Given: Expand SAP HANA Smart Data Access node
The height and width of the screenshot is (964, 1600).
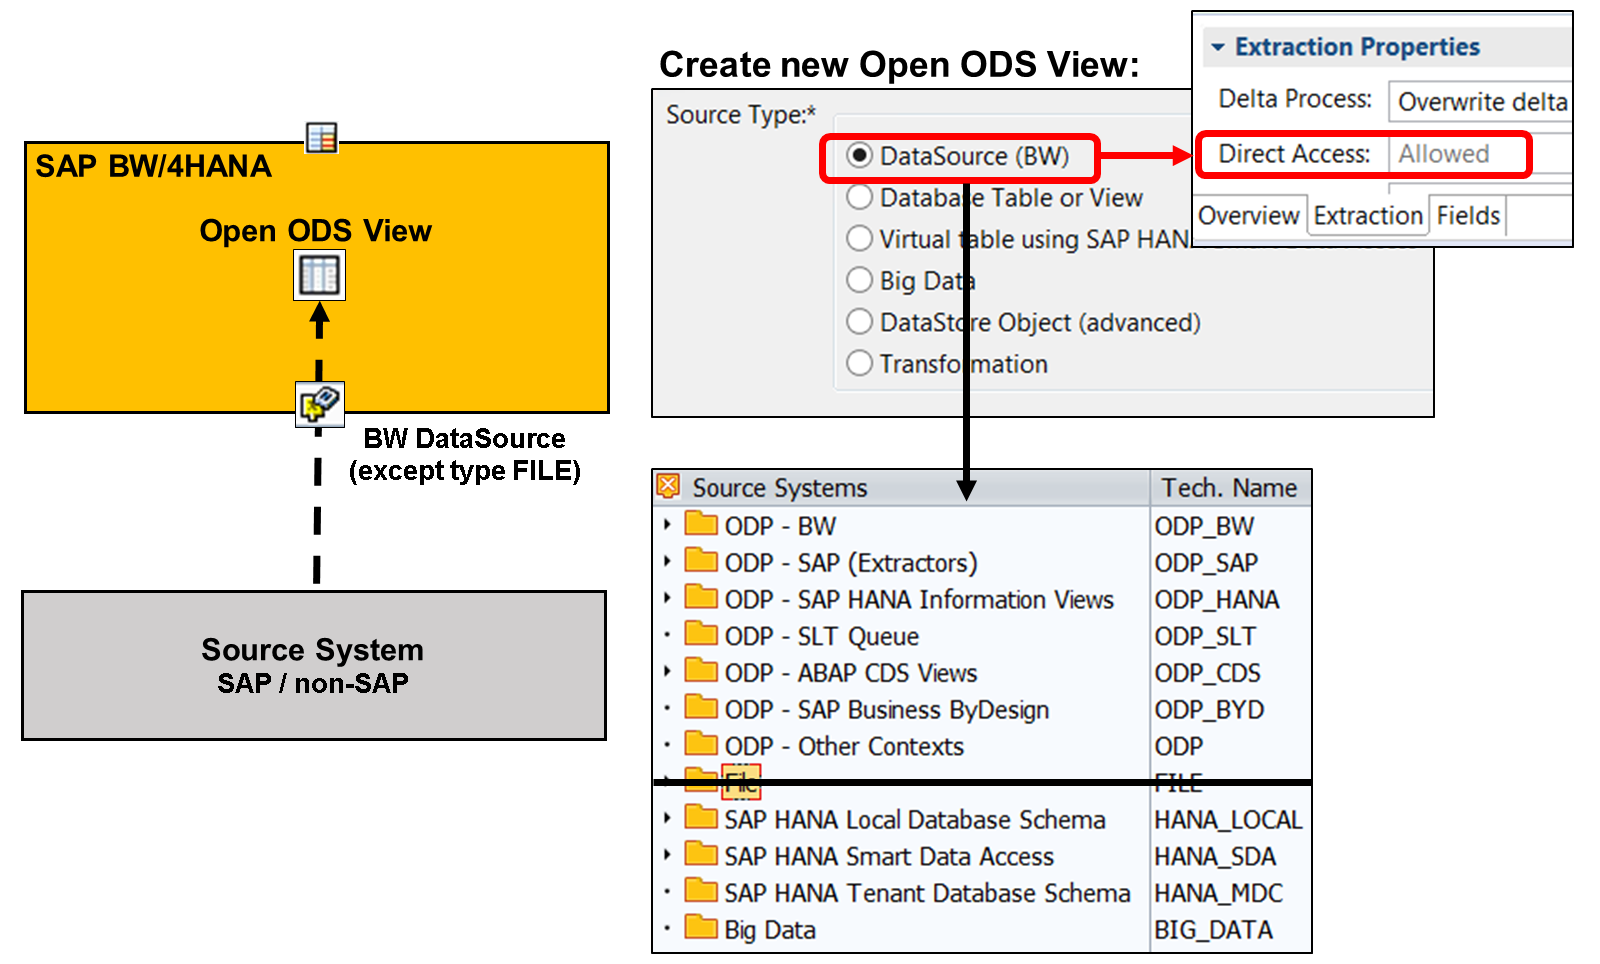Looking at the screenshot, I should [667, 855].
